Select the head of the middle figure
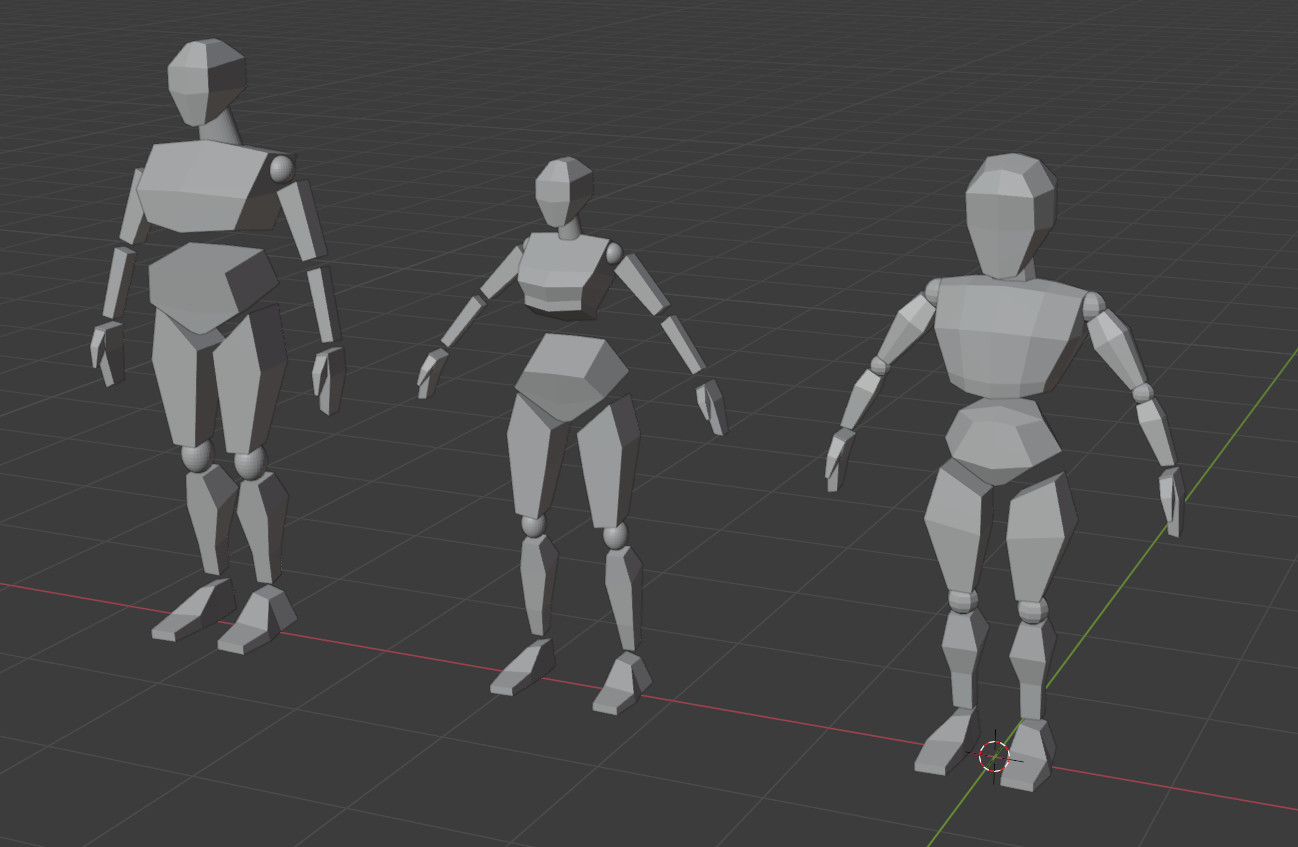This screenshot has width=1298, height=847. pyautogui.click(x=562, y=185)
